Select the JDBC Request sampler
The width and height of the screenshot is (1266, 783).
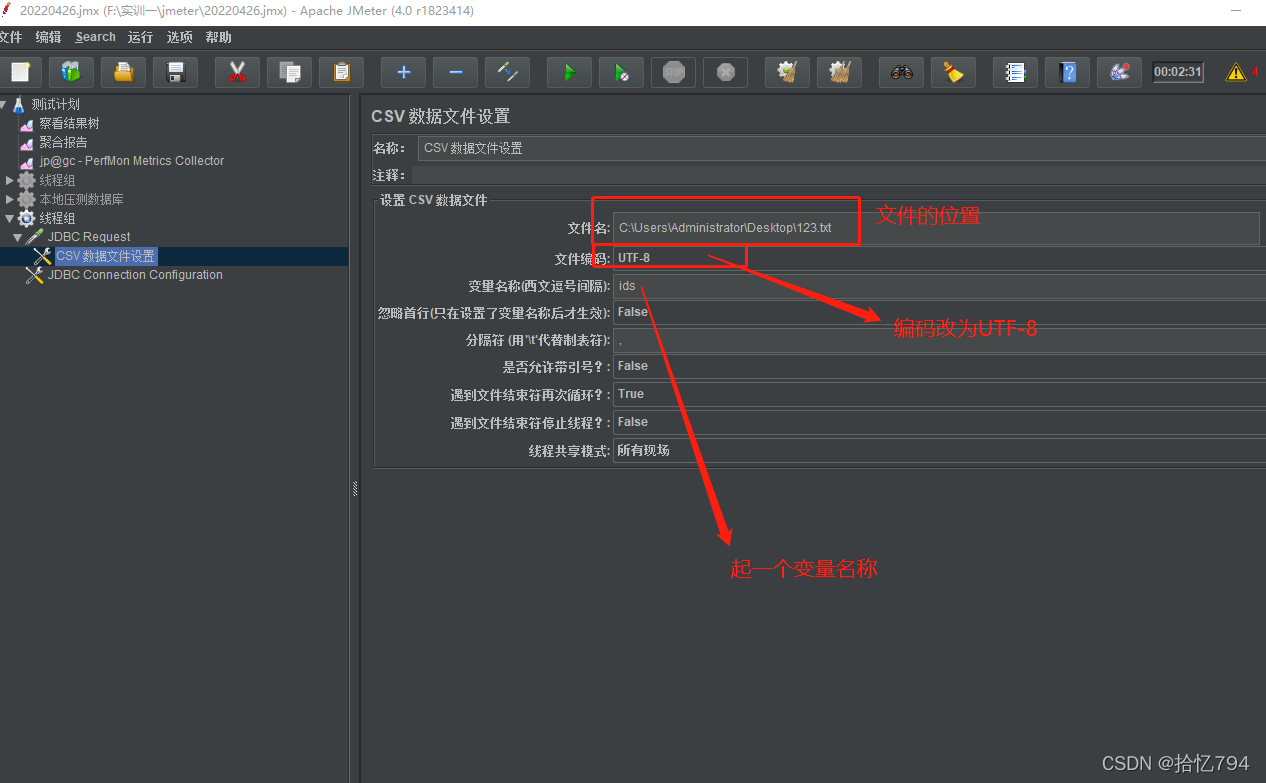[x=89, y=237]
